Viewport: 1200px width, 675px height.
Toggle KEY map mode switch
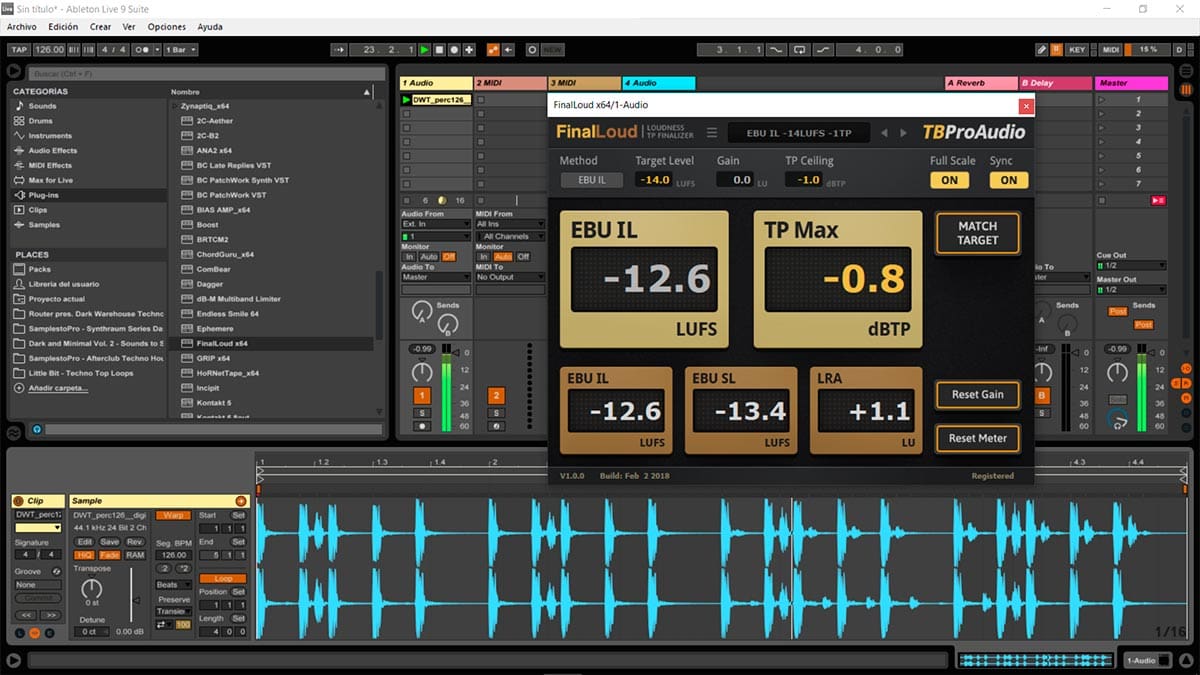tap(1077, 49)
